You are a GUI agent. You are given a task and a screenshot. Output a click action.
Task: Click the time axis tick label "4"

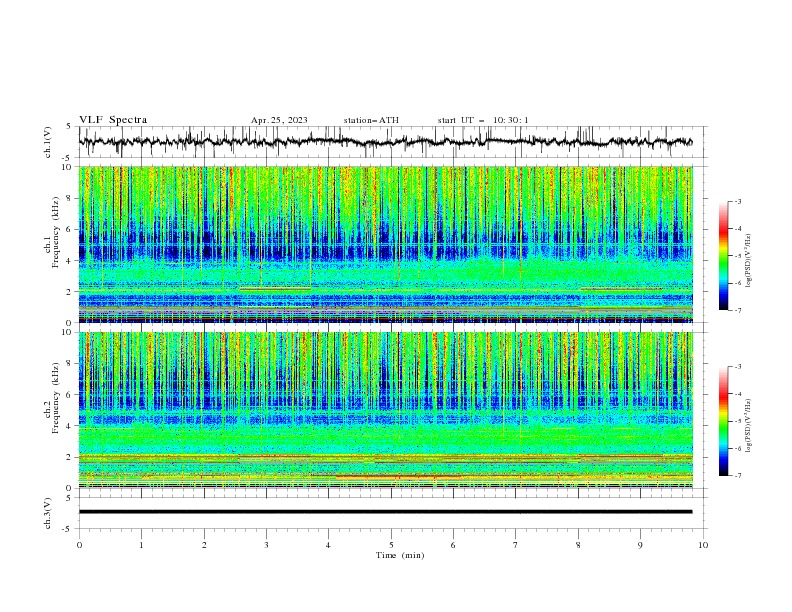tap(328, 545)
